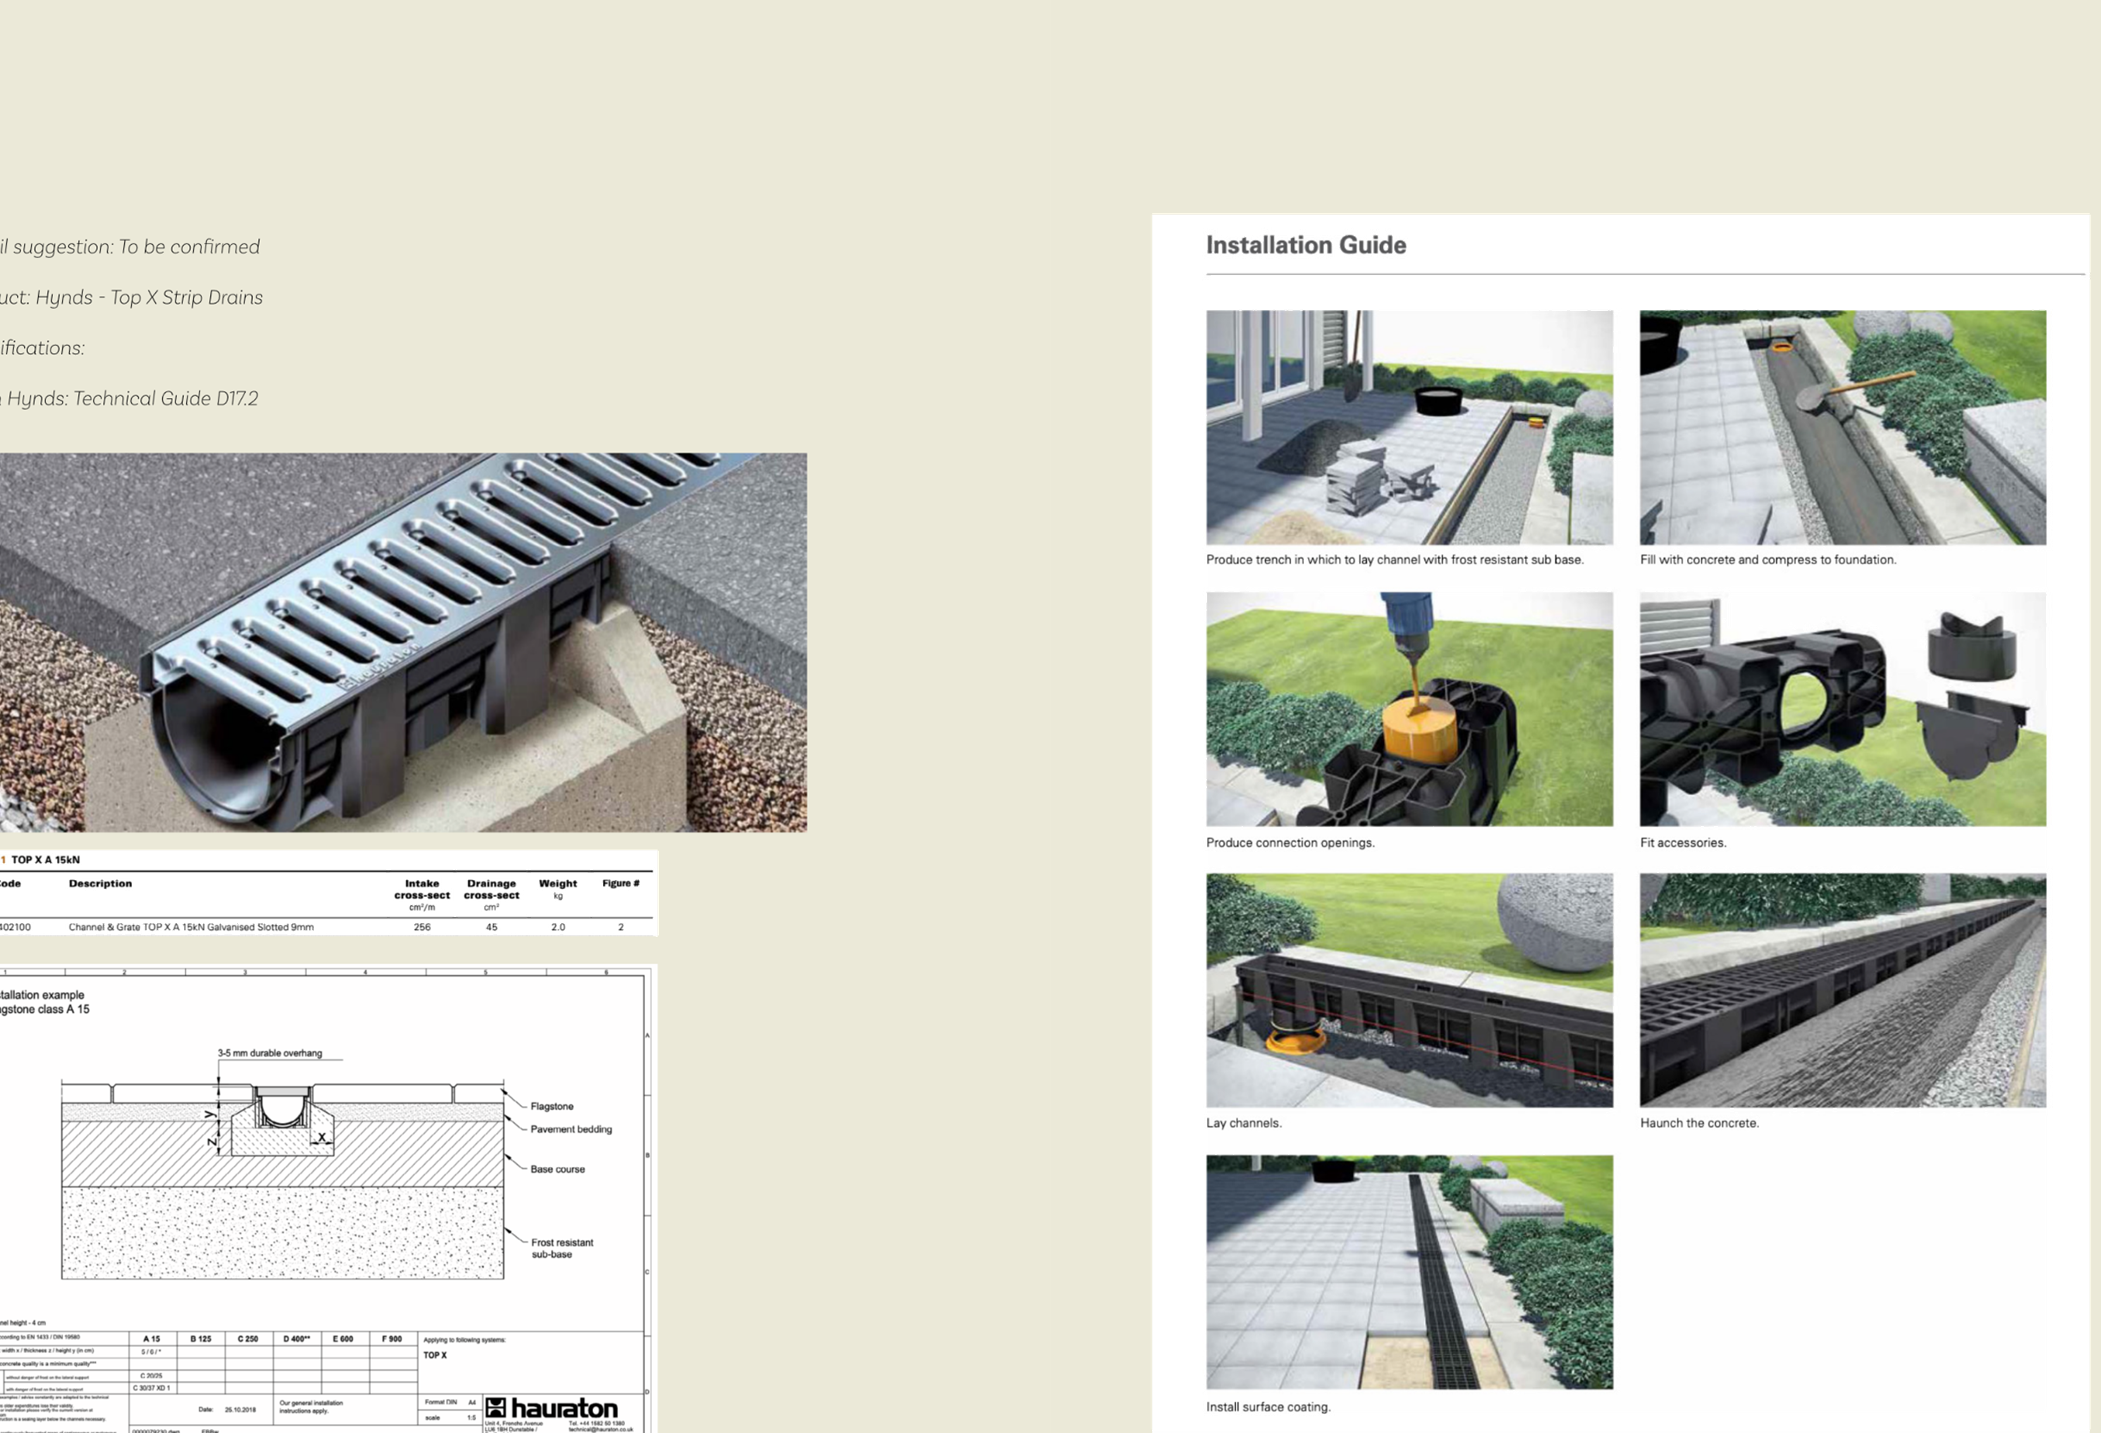
Task: Select the galvanised slotted grate drain product render
Action: 403,642
